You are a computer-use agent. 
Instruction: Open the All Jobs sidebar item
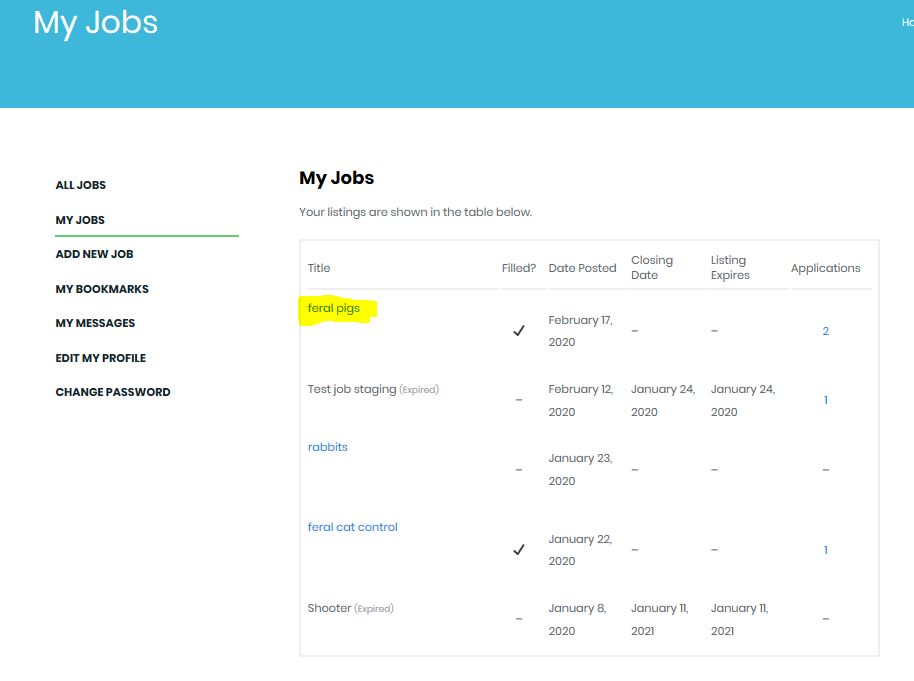pyautogui.click(x=81, y=185)
